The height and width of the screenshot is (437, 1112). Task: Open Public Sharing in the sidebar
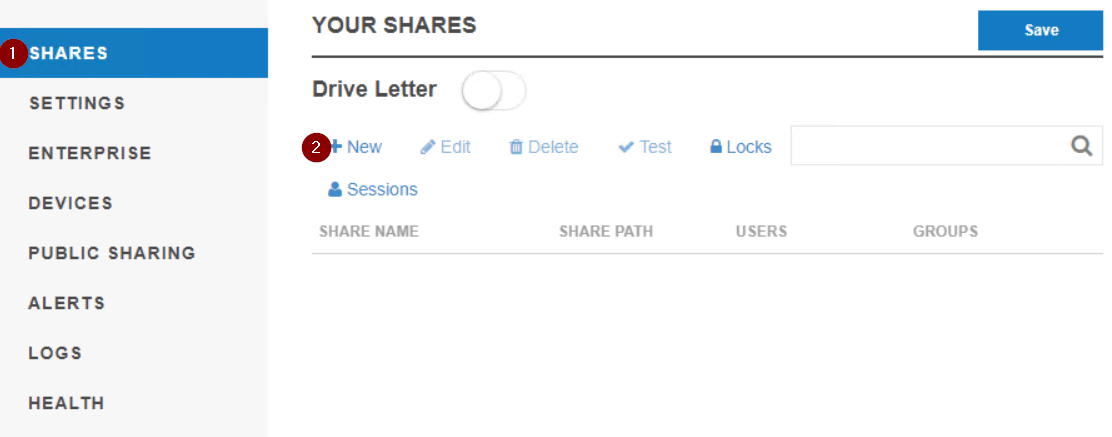[x=112, y=253]
